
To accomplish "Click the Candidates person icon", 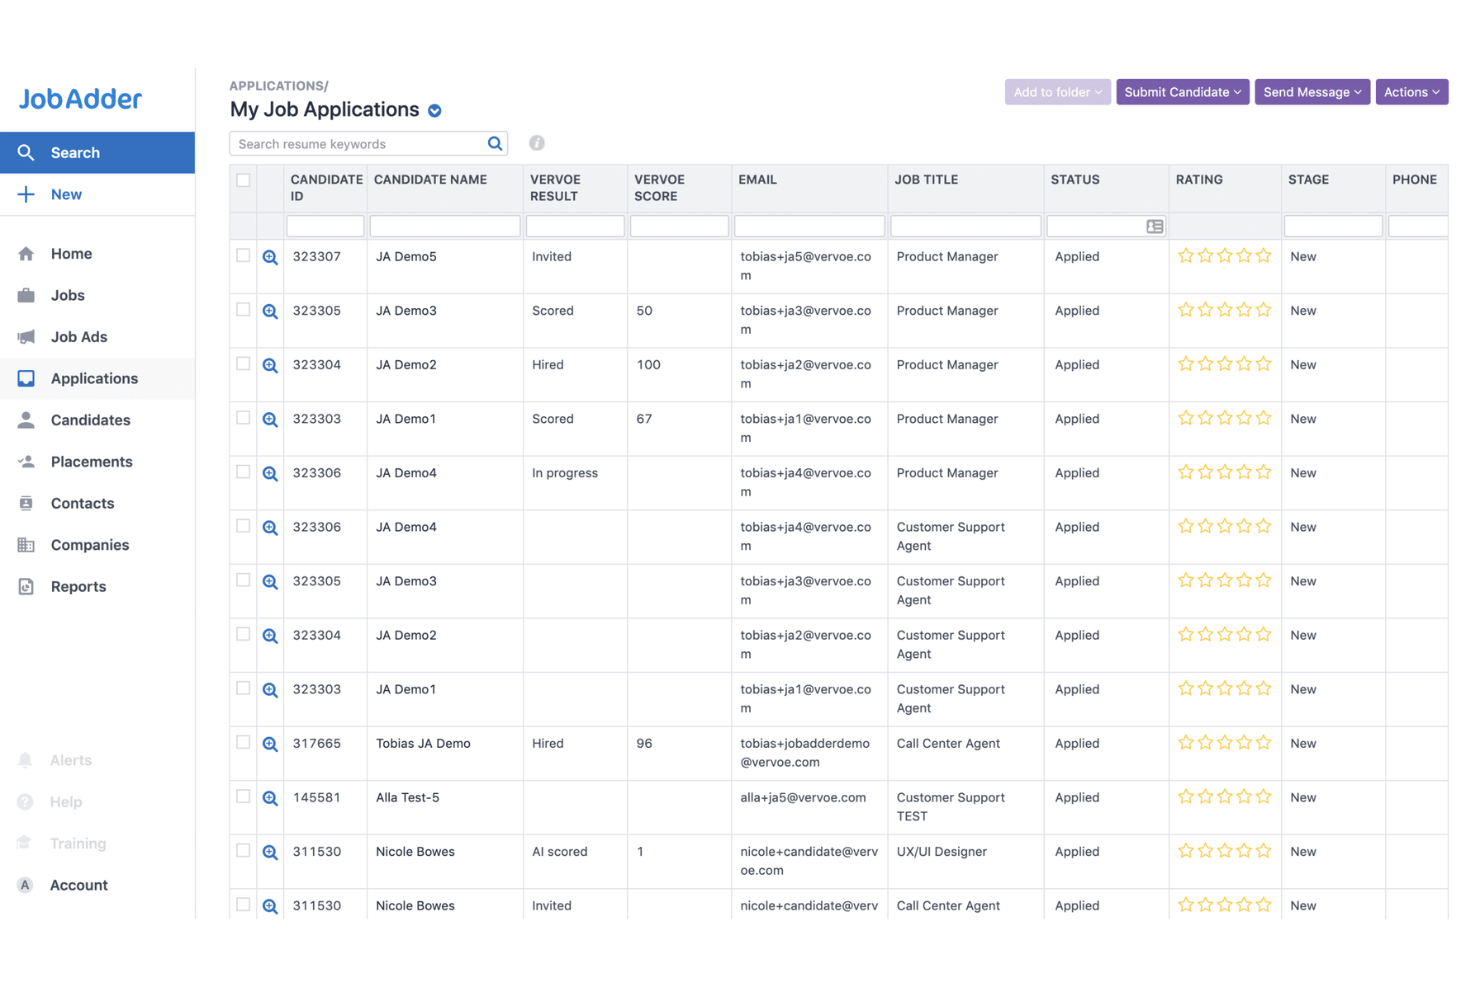I will click(x=26, y=420).
